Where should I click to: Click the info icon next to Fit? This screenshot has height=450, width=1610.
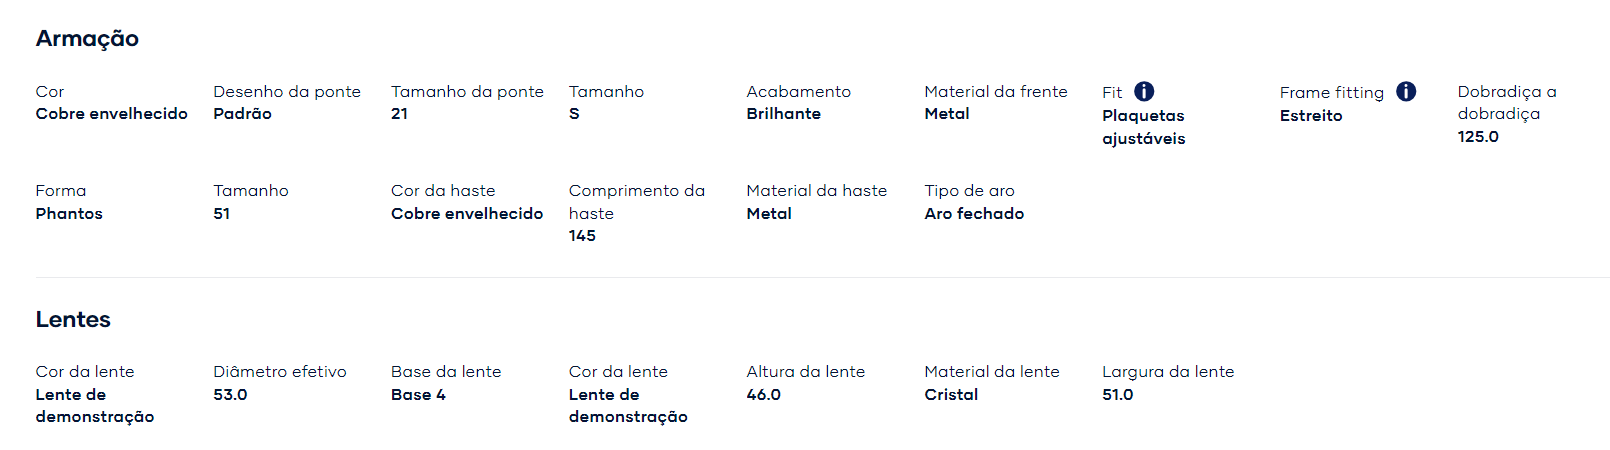(x=1144, y=91)
